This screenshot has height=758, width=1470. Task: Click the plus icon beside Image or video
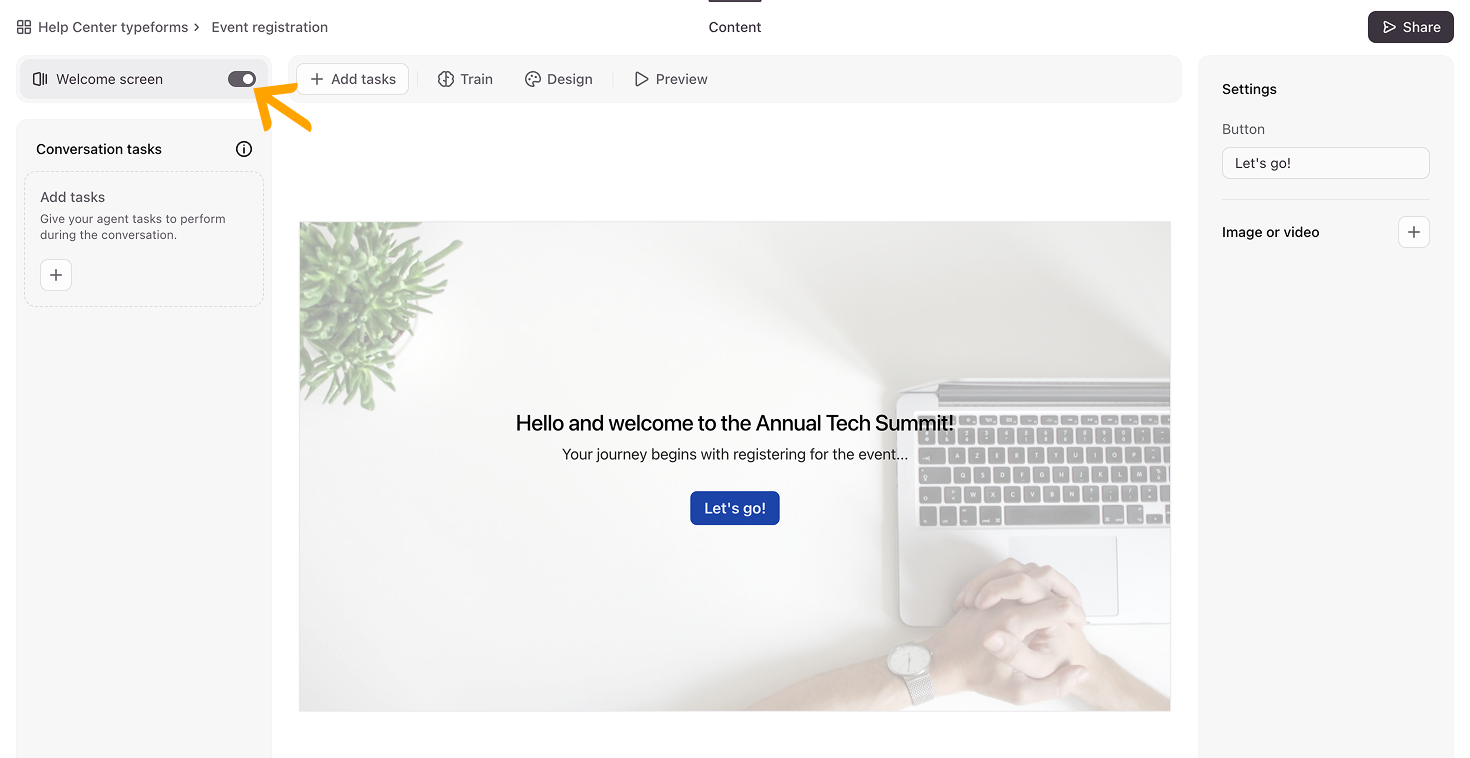1413,232
